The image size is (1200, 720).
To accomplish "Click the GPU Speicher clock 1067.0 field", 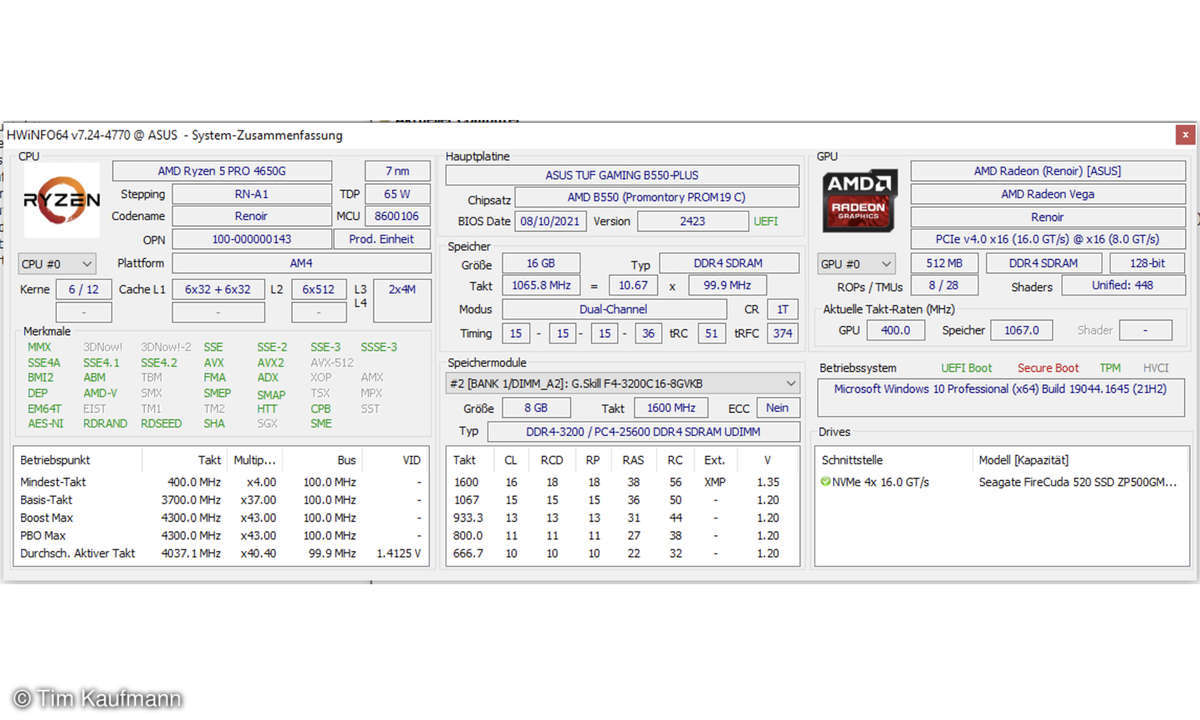I will point(1020,330).
